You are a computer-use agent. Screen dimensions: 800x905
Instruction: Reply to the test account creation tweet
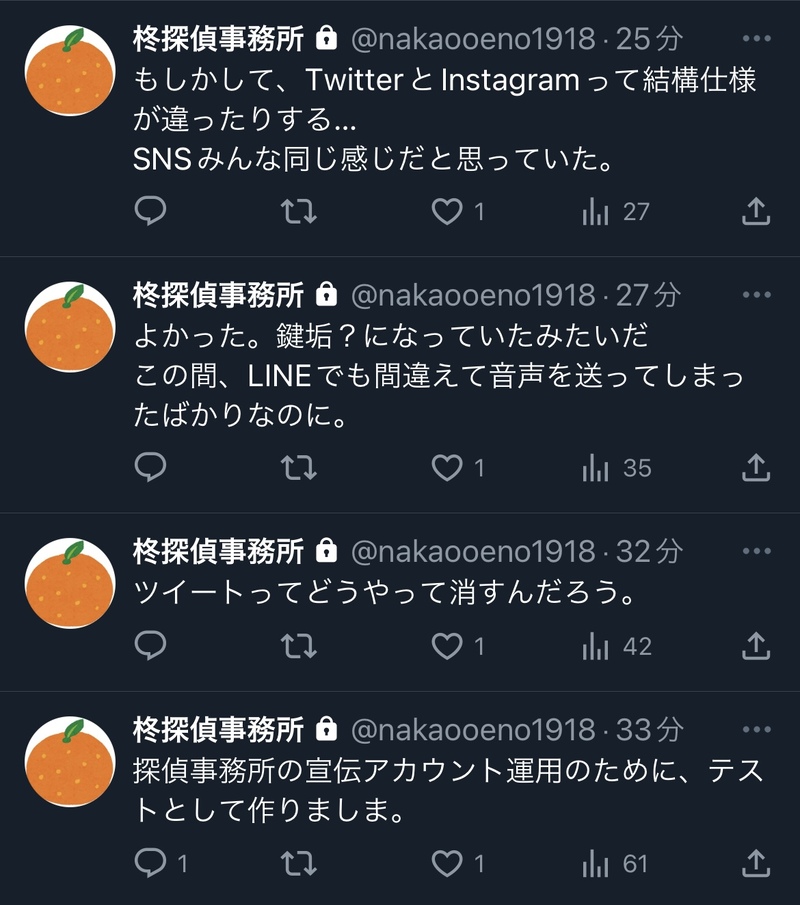tap(152, 863)
